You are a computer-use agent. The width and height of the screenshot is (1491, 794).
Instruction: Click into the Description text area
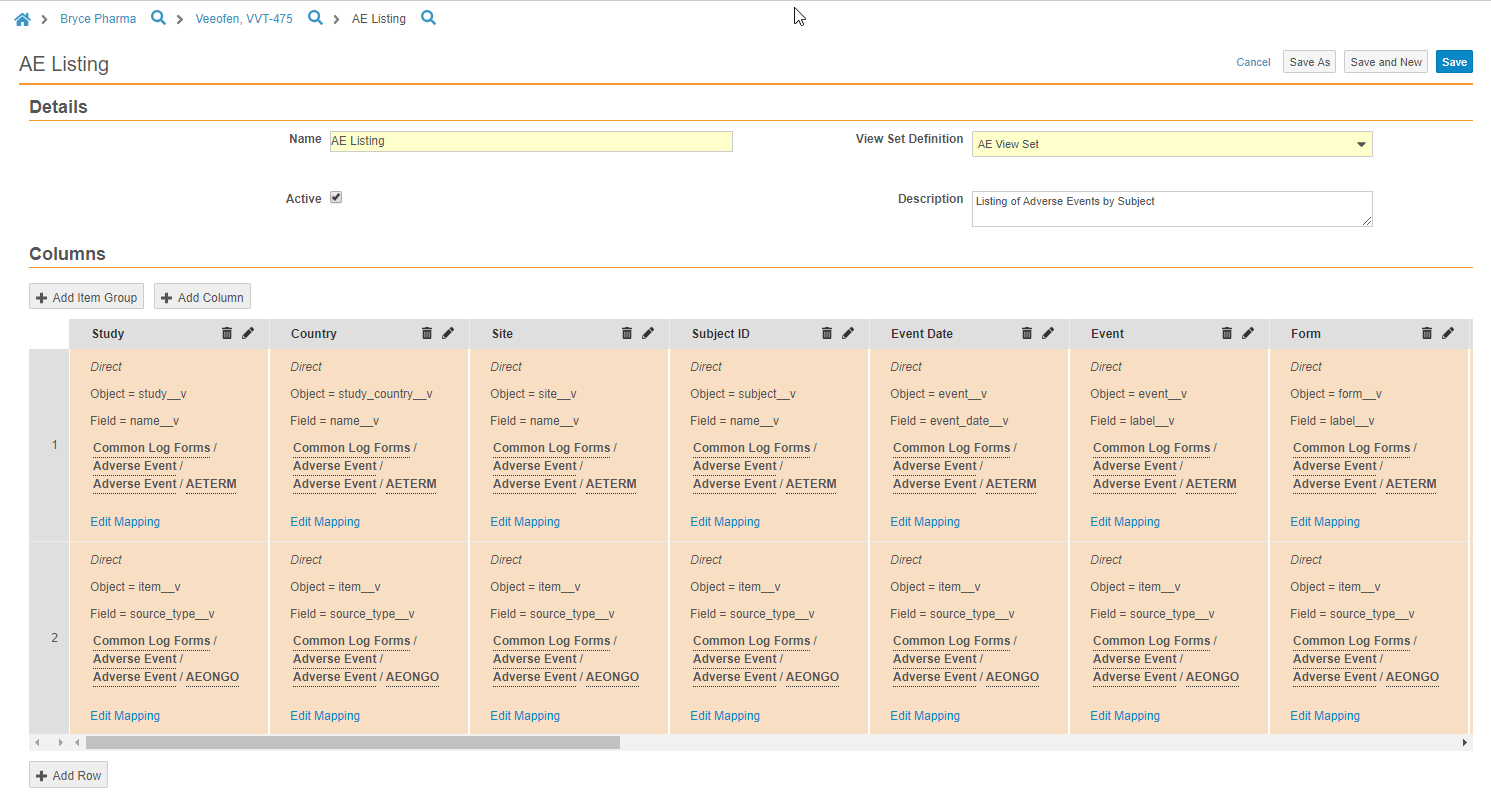tap(1171, 208)
